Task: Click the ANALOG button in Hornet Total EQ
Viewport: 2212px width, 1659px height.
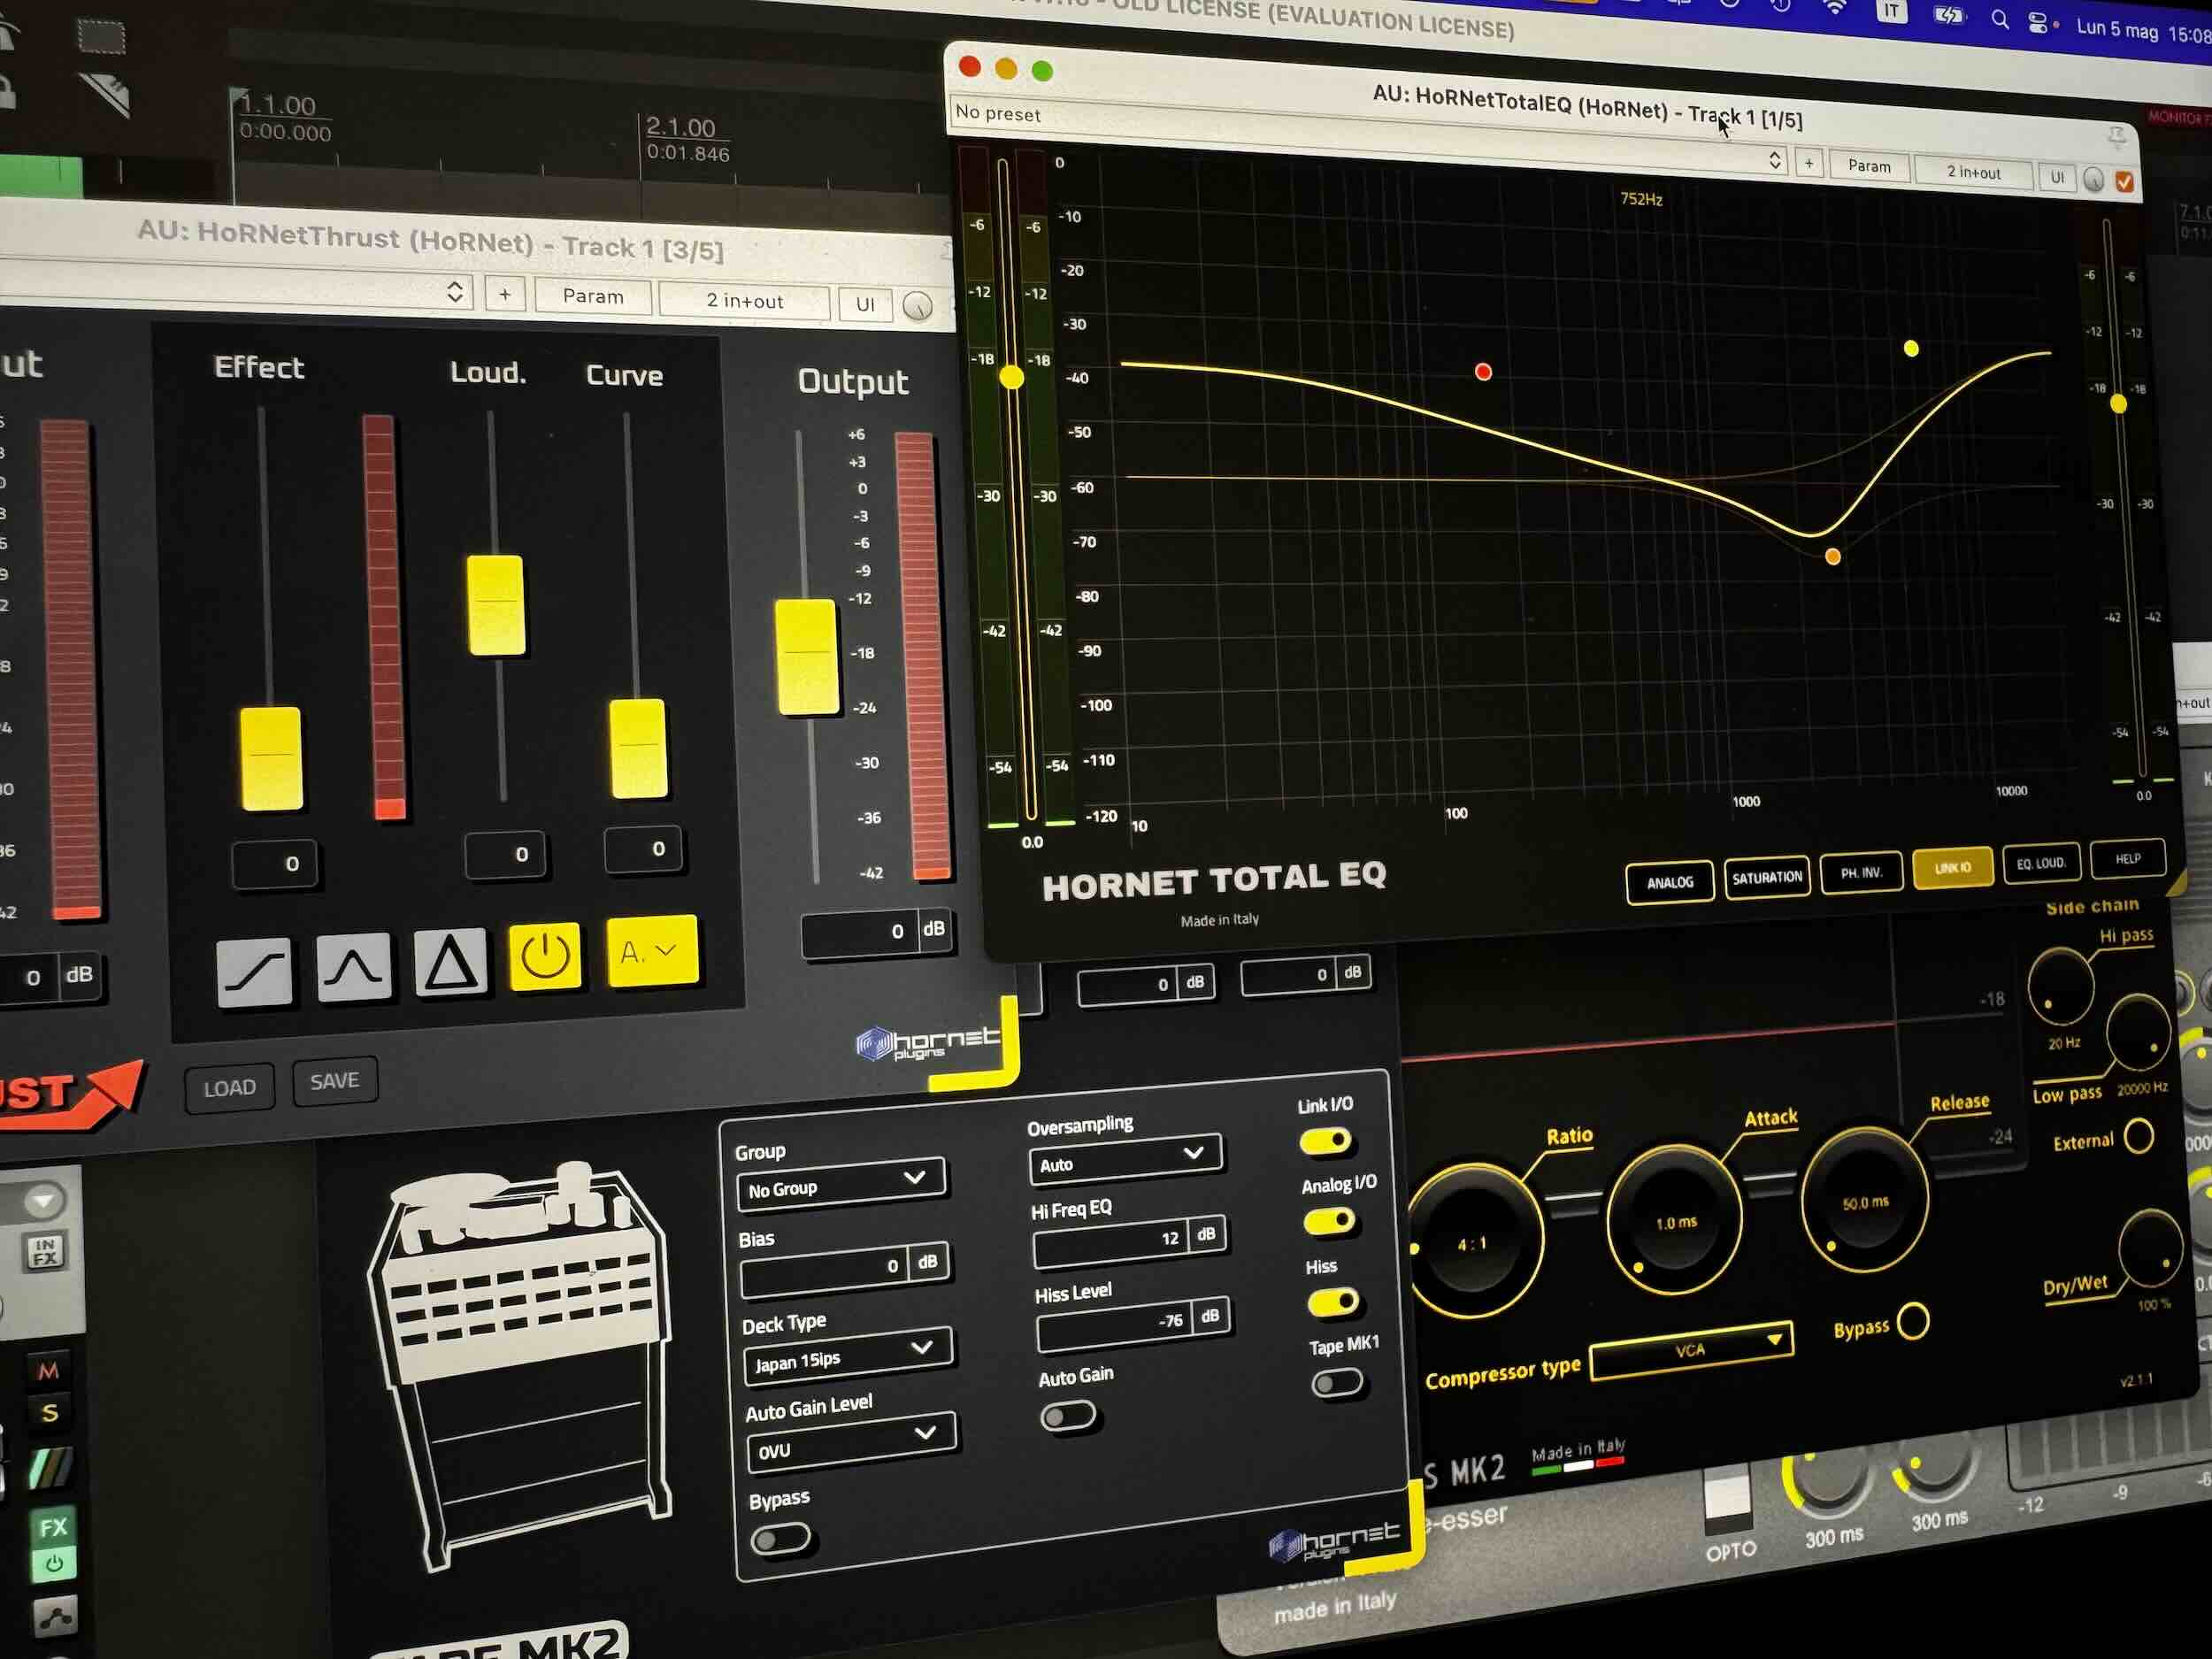Action: pos(1668,882)
